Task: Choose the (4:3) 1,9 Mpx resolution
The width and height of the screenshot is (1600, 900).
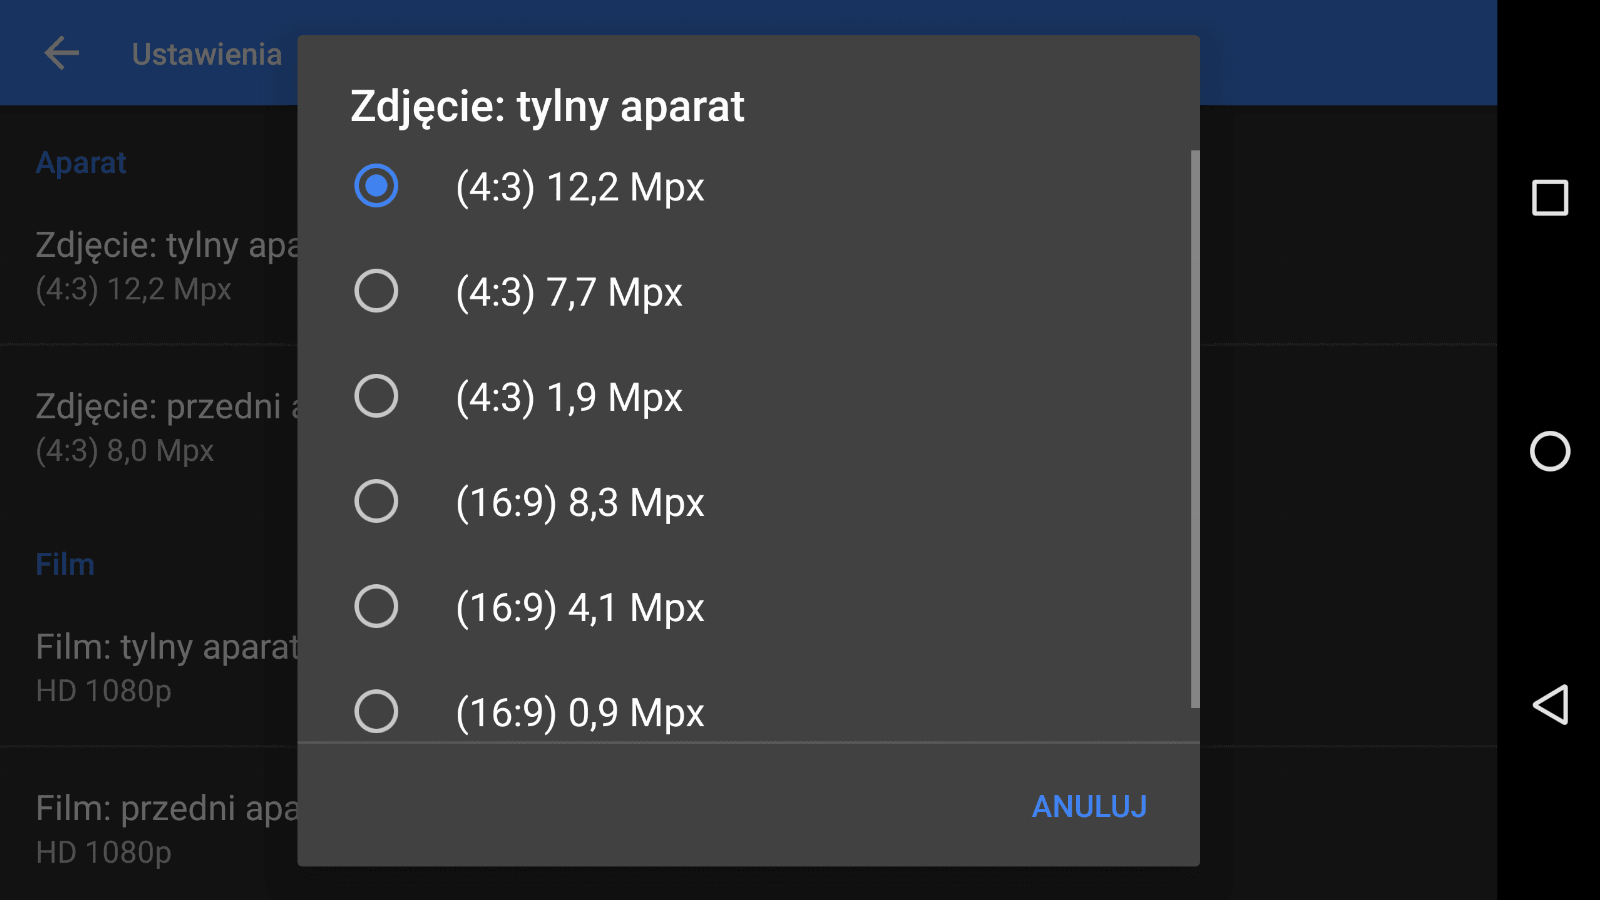Action: 377,396
